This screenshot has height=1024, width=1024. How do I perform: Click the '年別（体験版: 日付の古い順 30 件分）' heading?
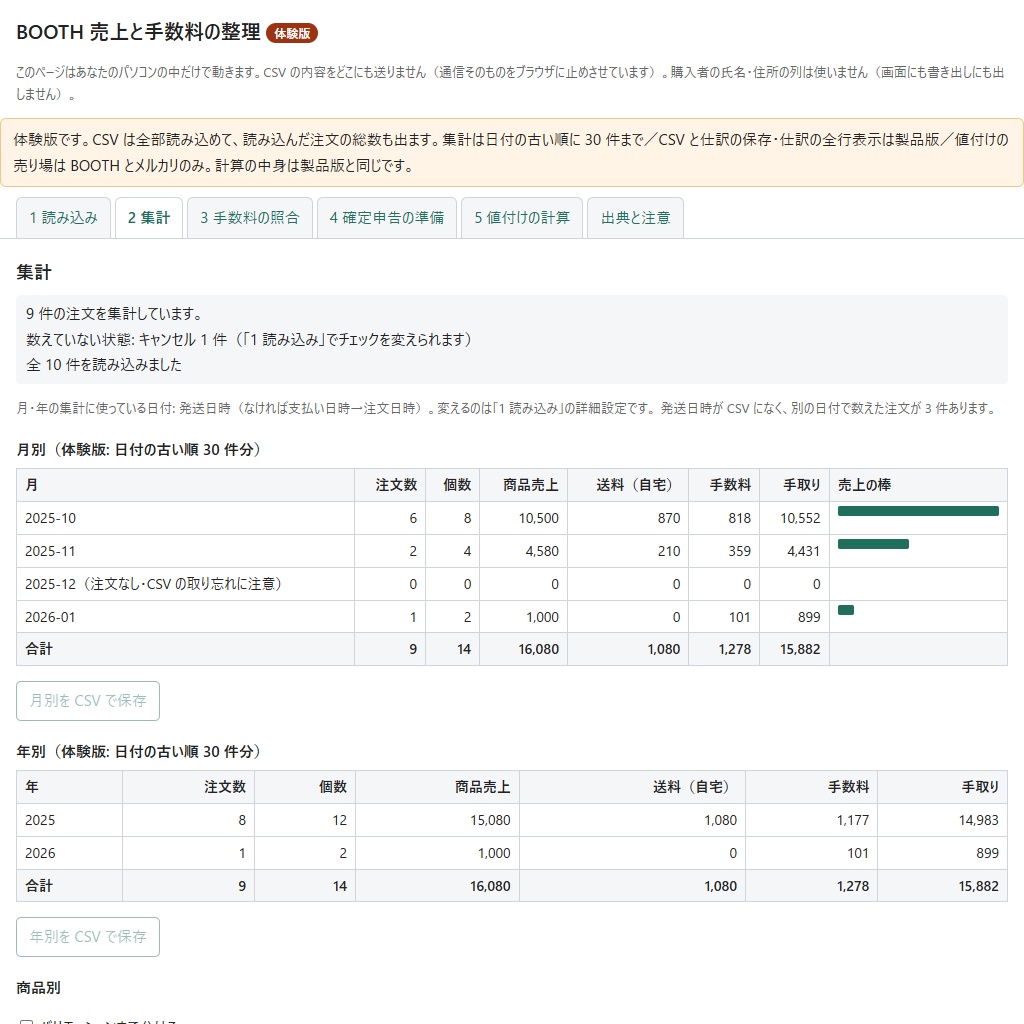pos(138,751)
